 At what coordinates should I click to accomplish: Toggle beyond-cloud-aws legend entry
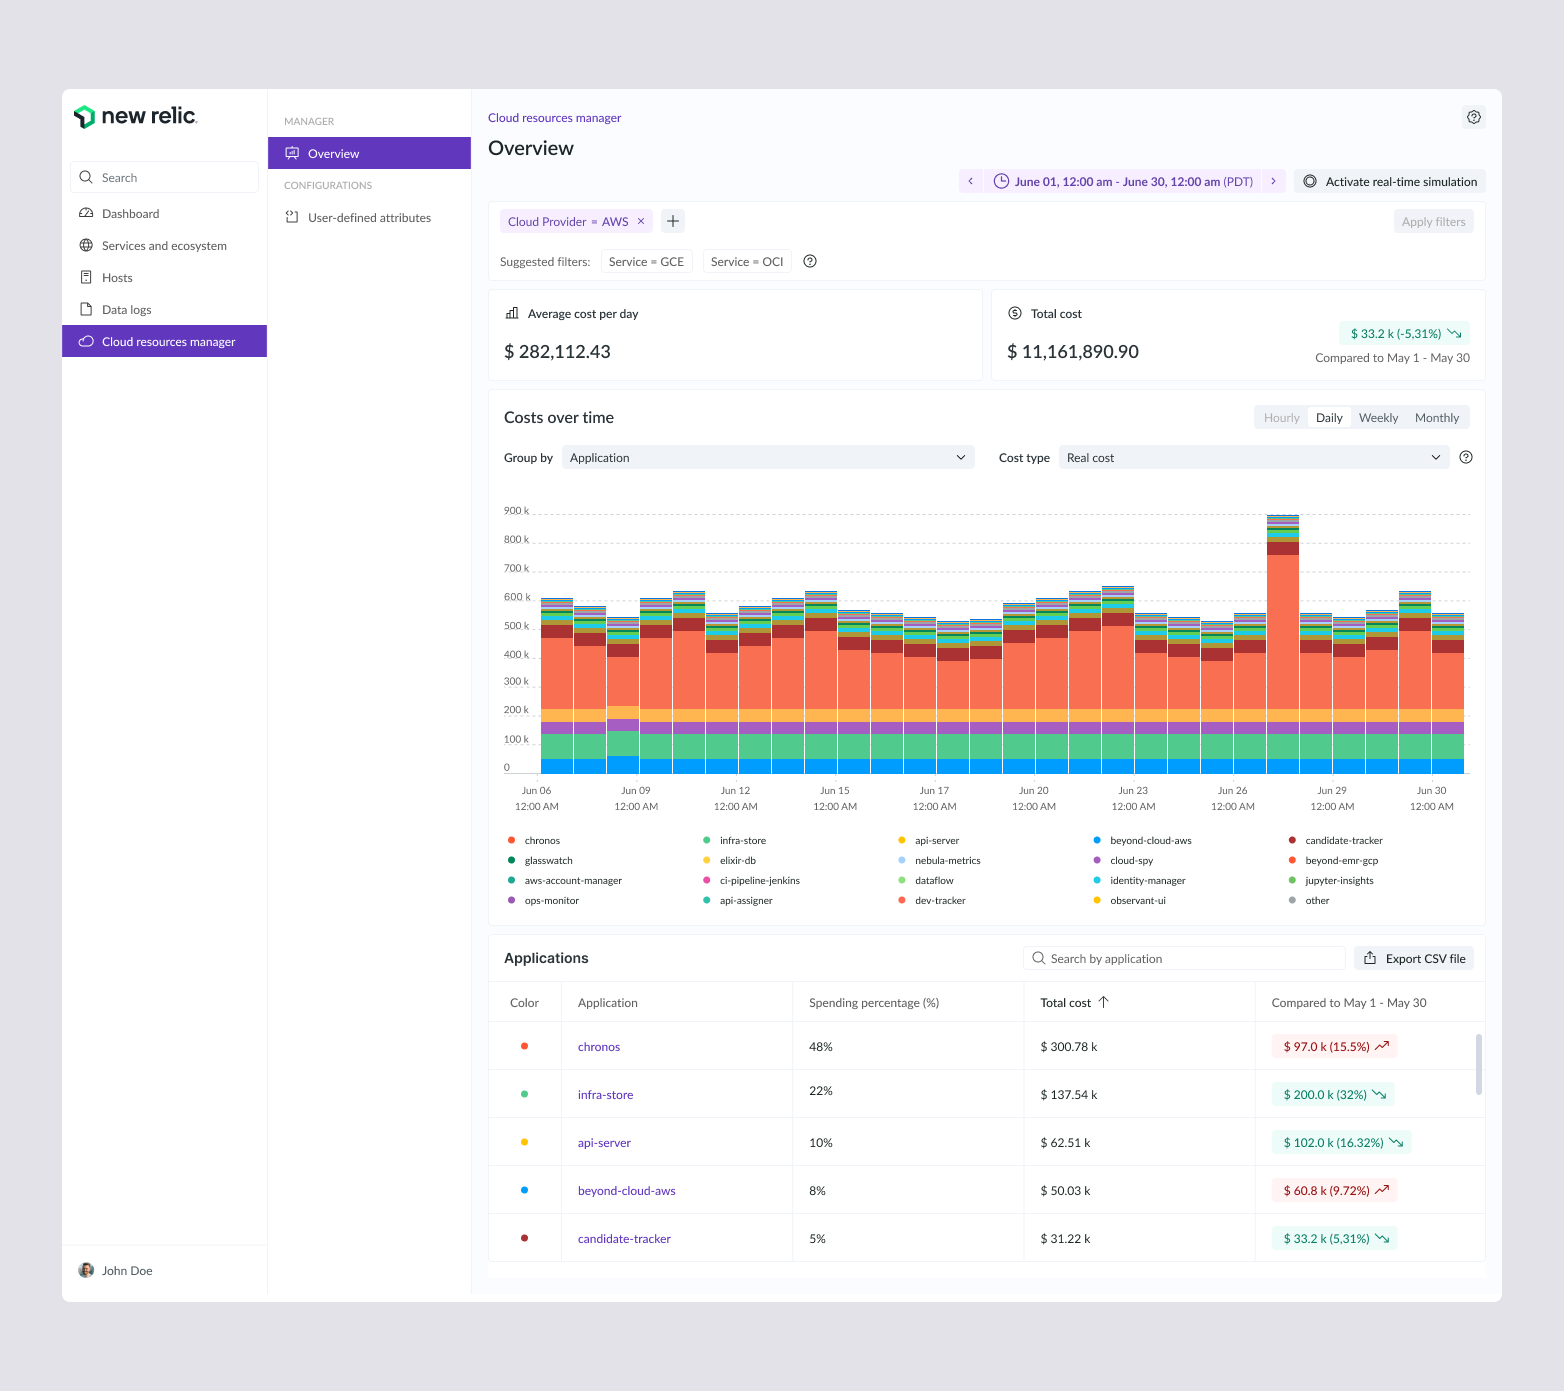1142,840
